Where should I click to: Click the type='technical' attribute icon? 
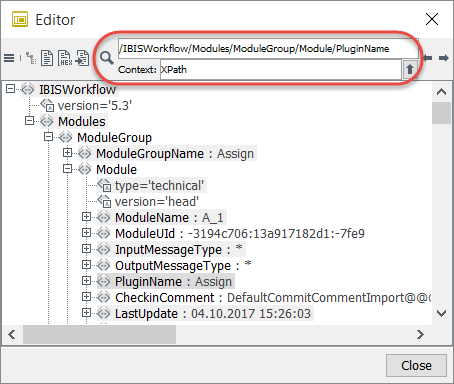104,185
